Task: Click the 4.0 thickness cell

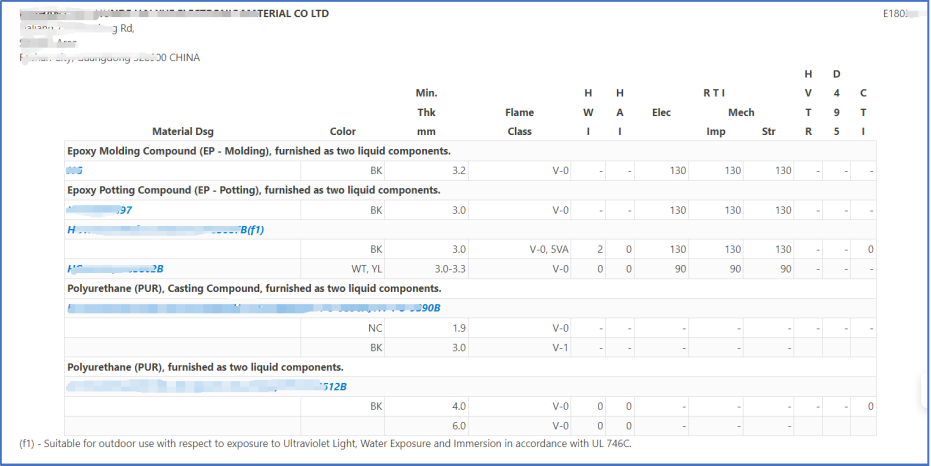Action: (426, 407)
